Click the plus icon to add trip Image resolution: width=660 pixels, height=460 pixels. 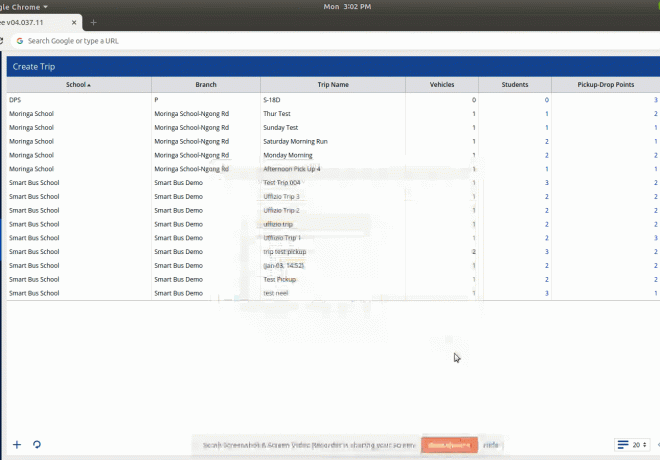pos(16,444)
